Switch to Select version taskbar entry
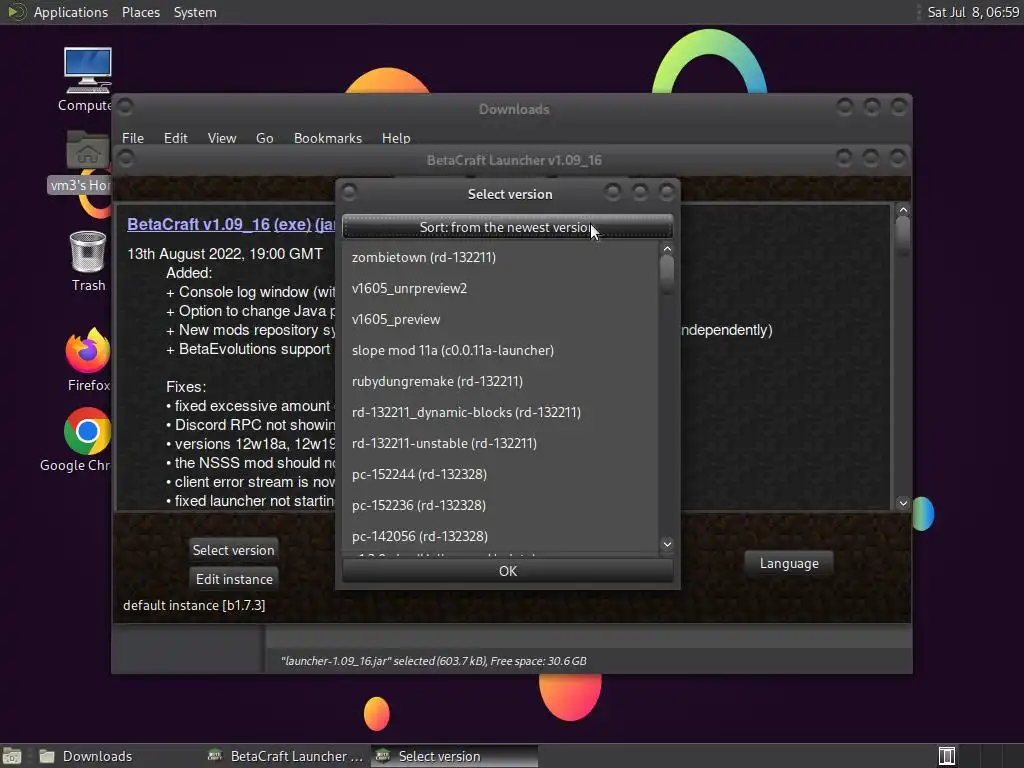Screen dimensions: 1024x768 (x=455, y=756)
